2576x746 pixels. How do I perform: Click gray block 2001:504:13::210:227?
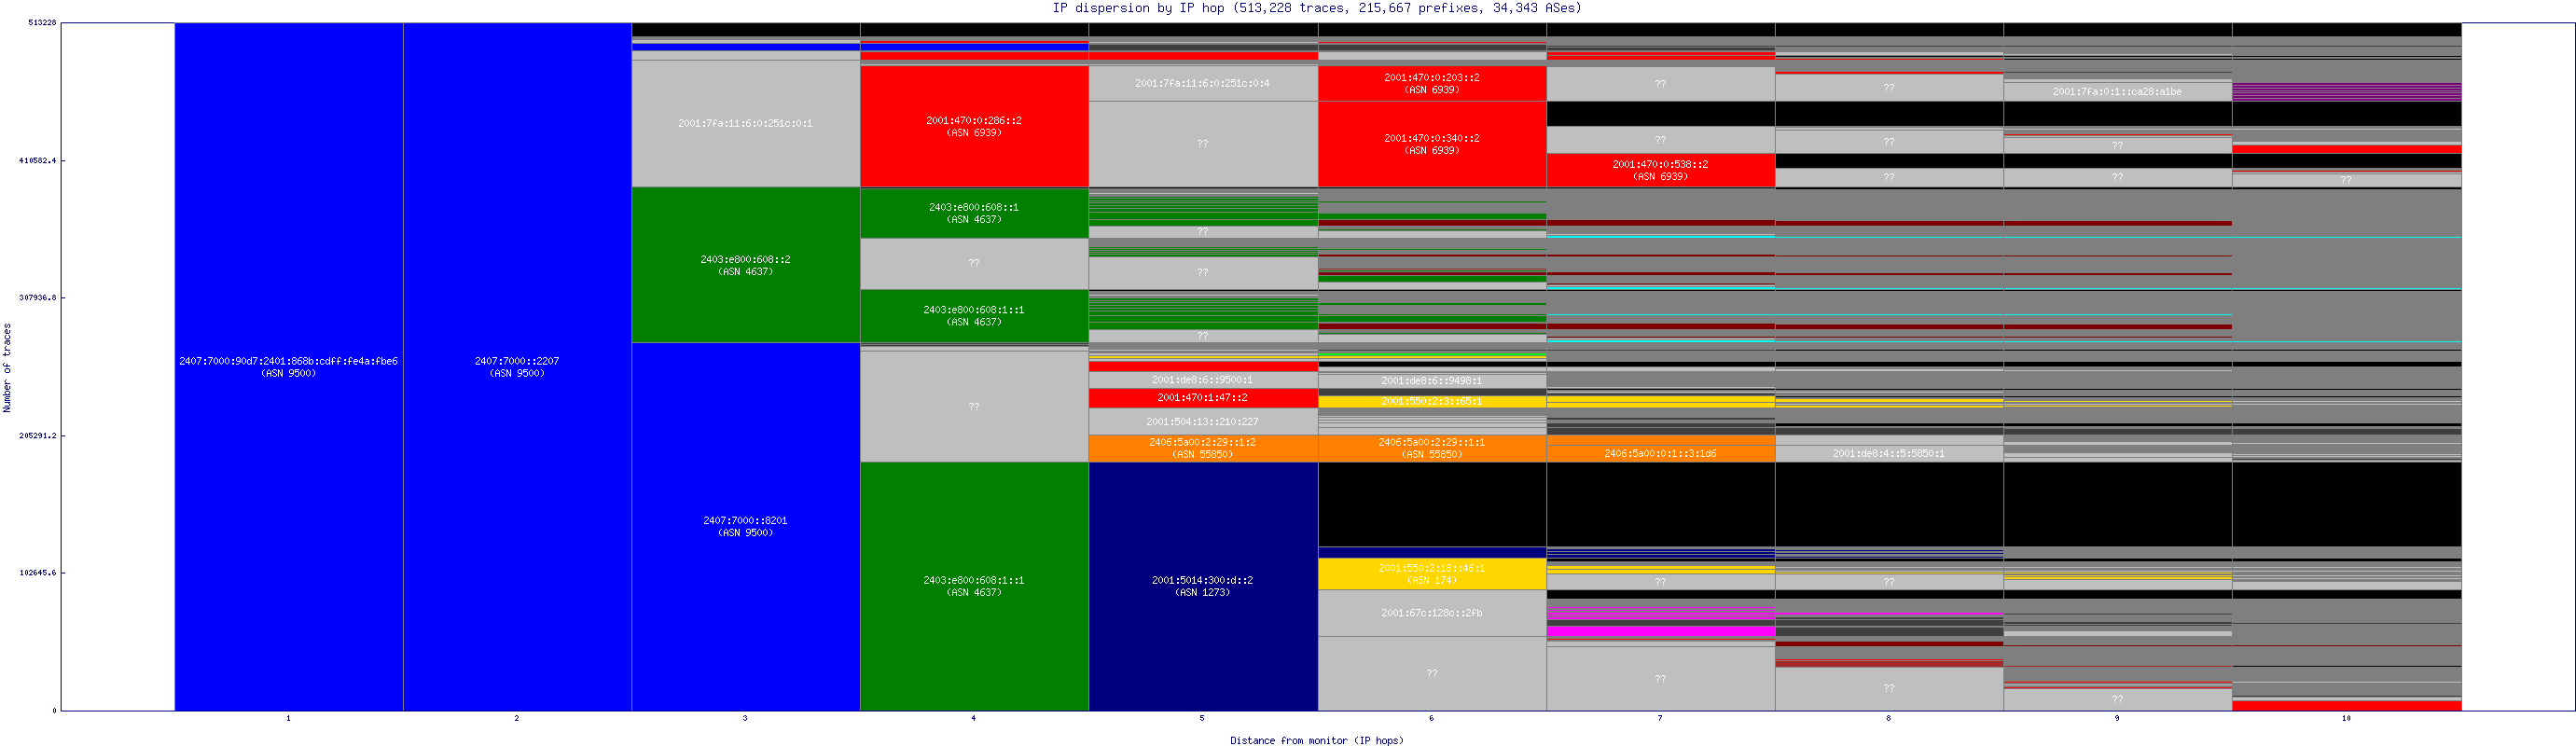[x=1203, y=421]
